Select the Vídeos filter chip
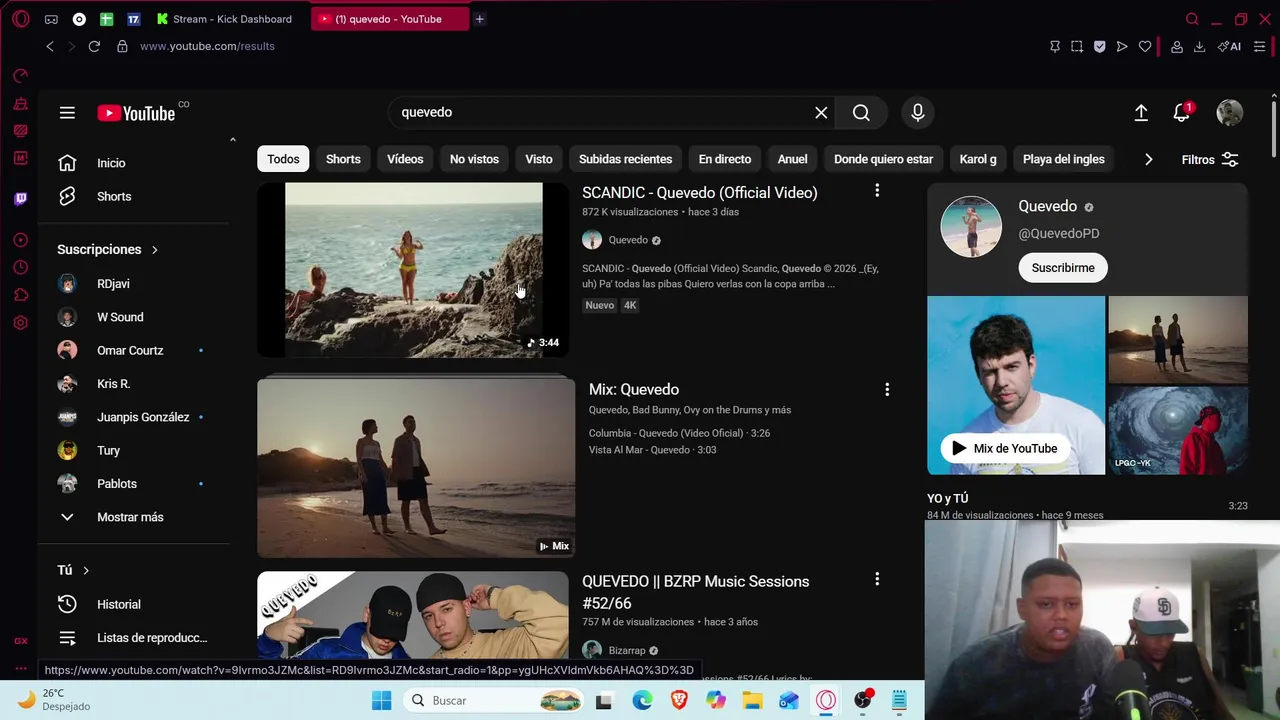The image size is (1280, 720). (405, 159)
